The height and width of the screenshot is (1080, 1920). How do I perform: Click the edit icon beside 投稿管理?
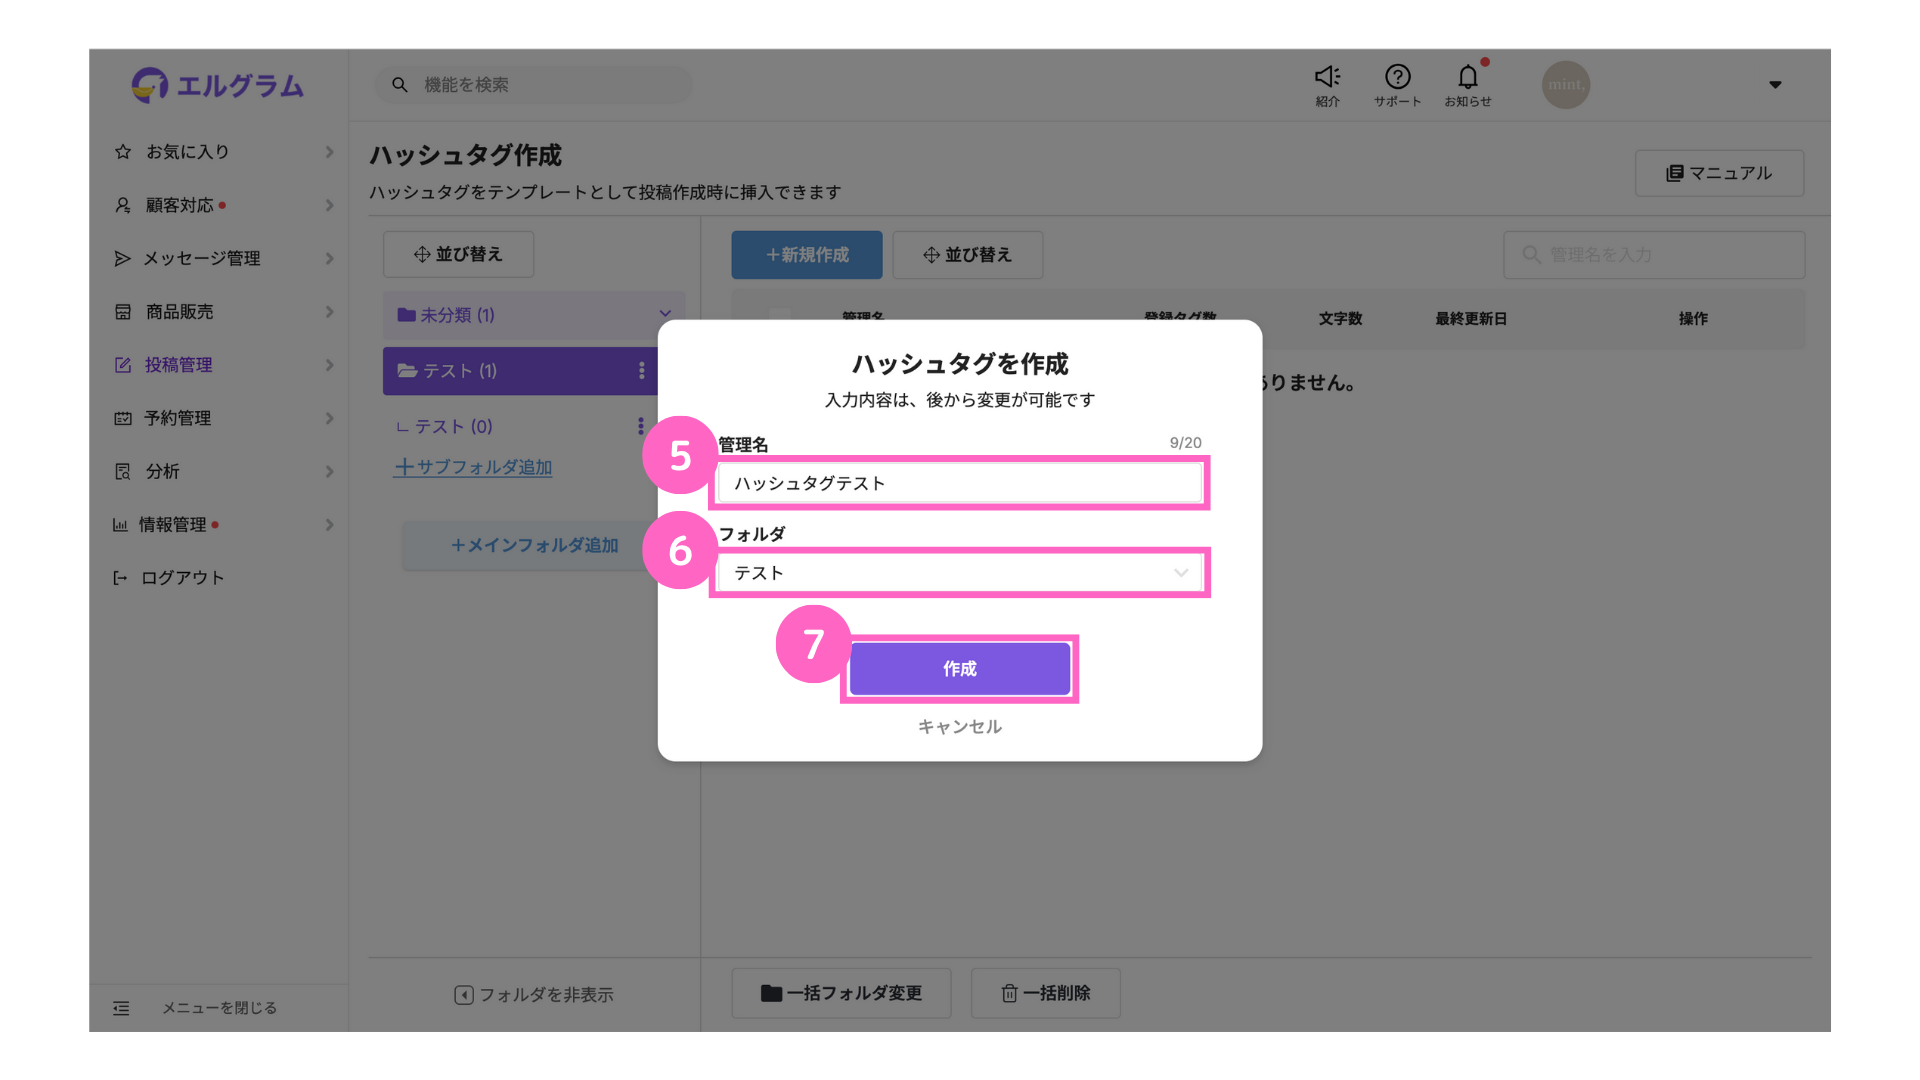click(123, 365)
